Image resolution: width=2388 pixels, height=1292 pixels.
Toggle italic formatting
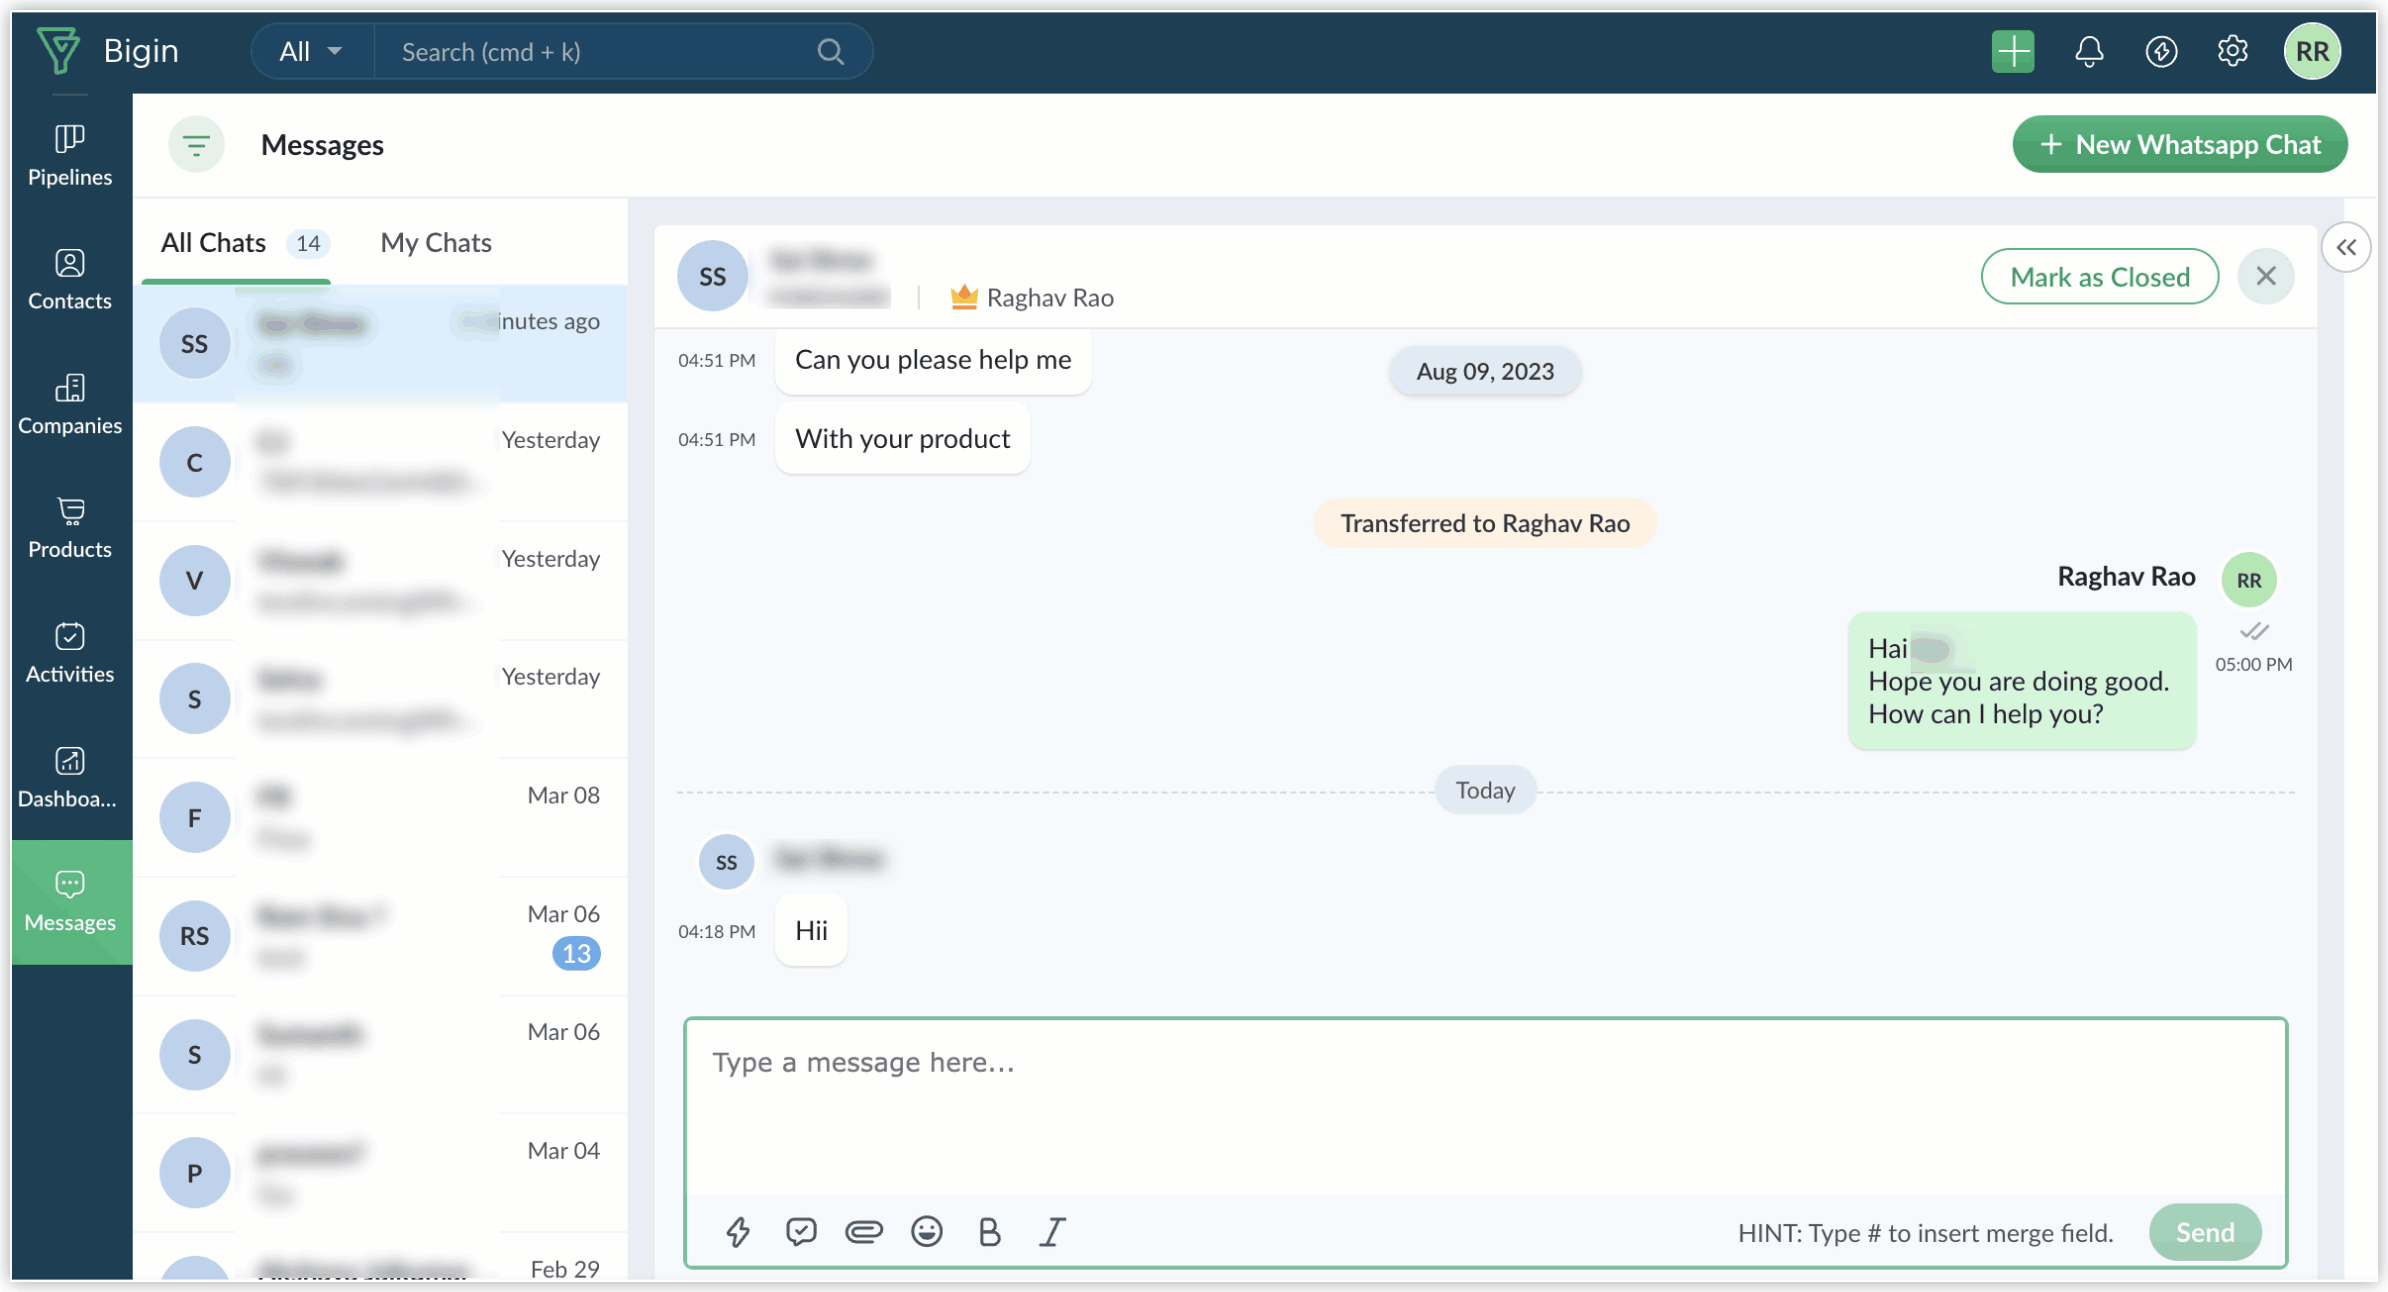tap(1052, 1232)
